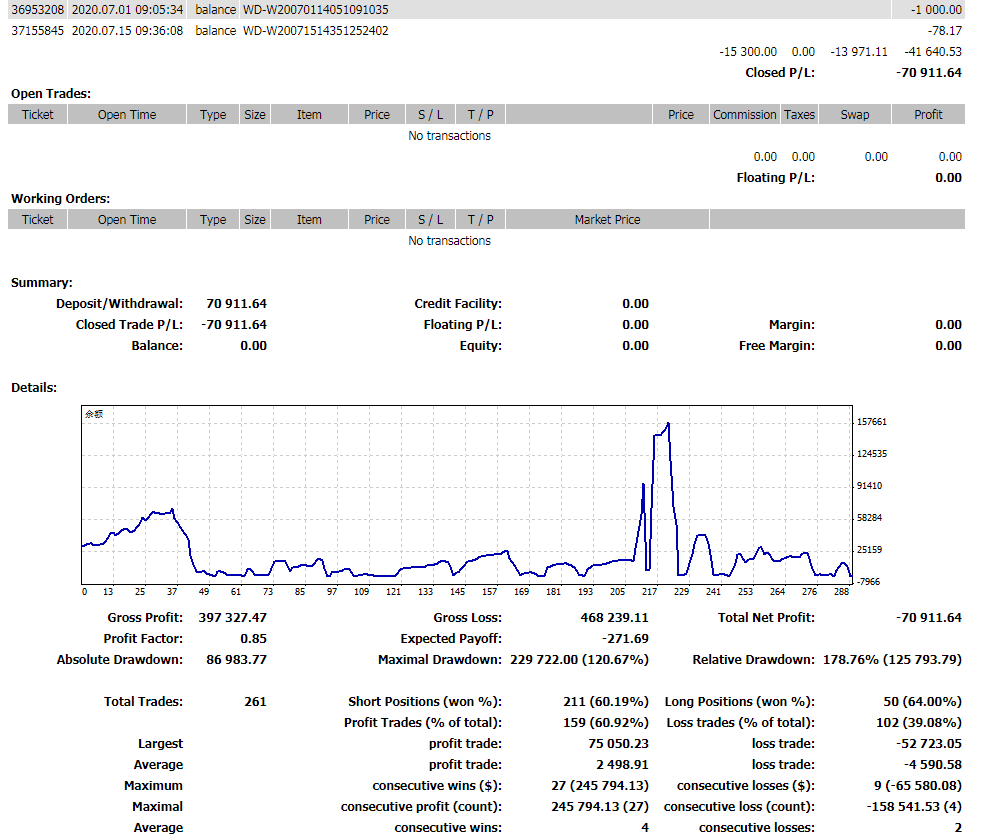
Task: Click the Total Trades value 261
Action: coord(255,702)
